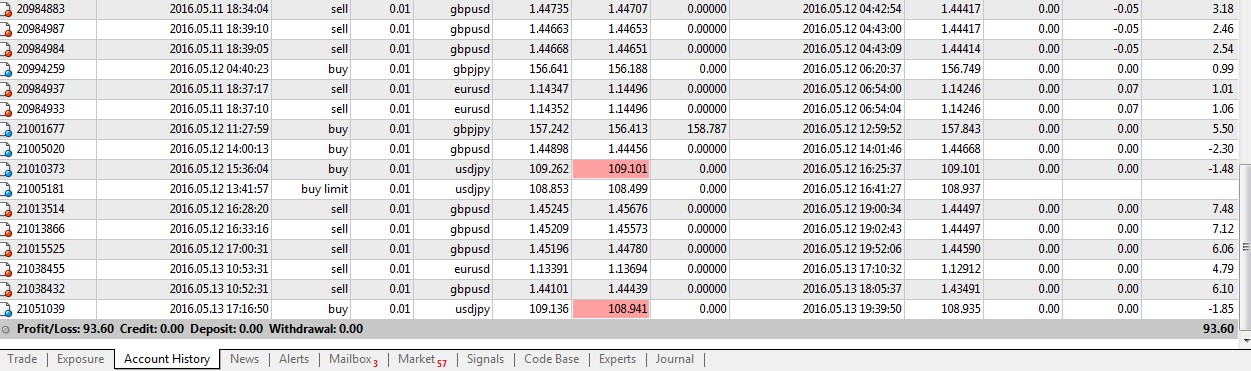
Task: Click the open price 1.13391
Action: 548,269
